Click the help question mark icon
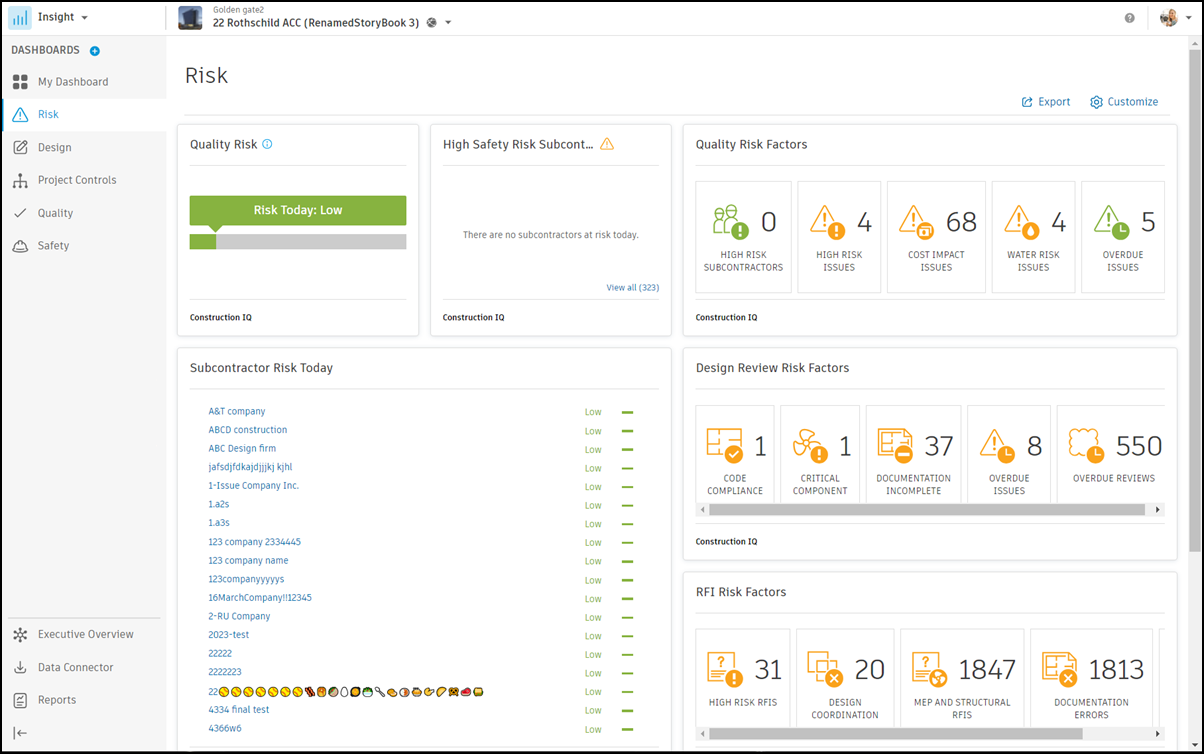 pyautogui.click(x=1129, y=18)
